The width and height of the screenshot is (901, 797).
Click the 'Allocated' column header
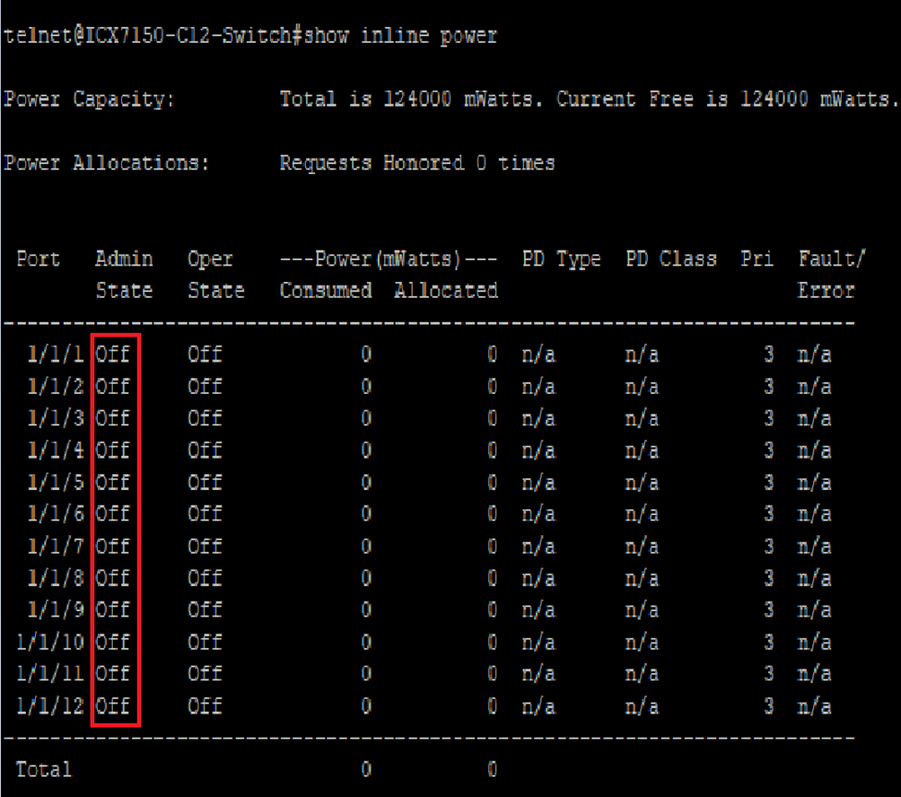click(x=446, y=291)
